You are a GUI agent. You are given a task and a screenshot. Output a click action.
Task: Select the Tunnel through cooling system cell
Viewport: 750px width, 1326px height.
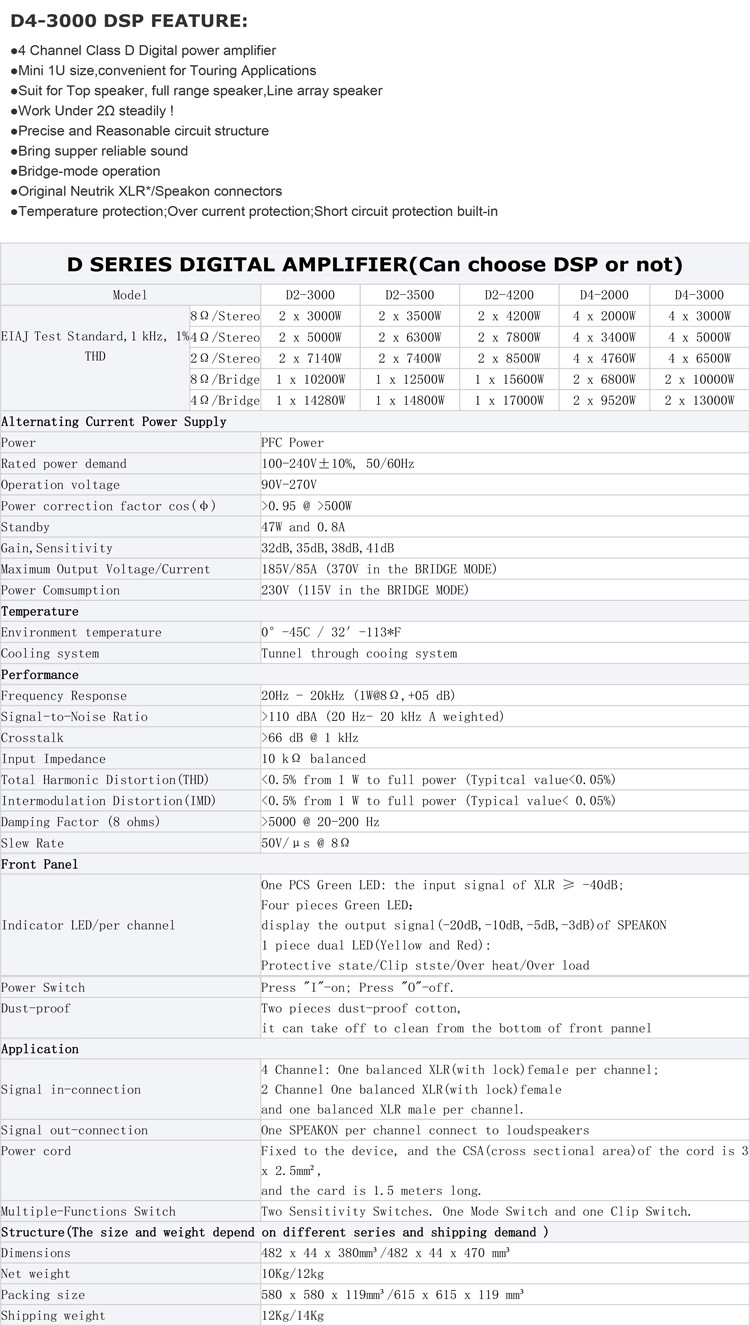(359, 654)
